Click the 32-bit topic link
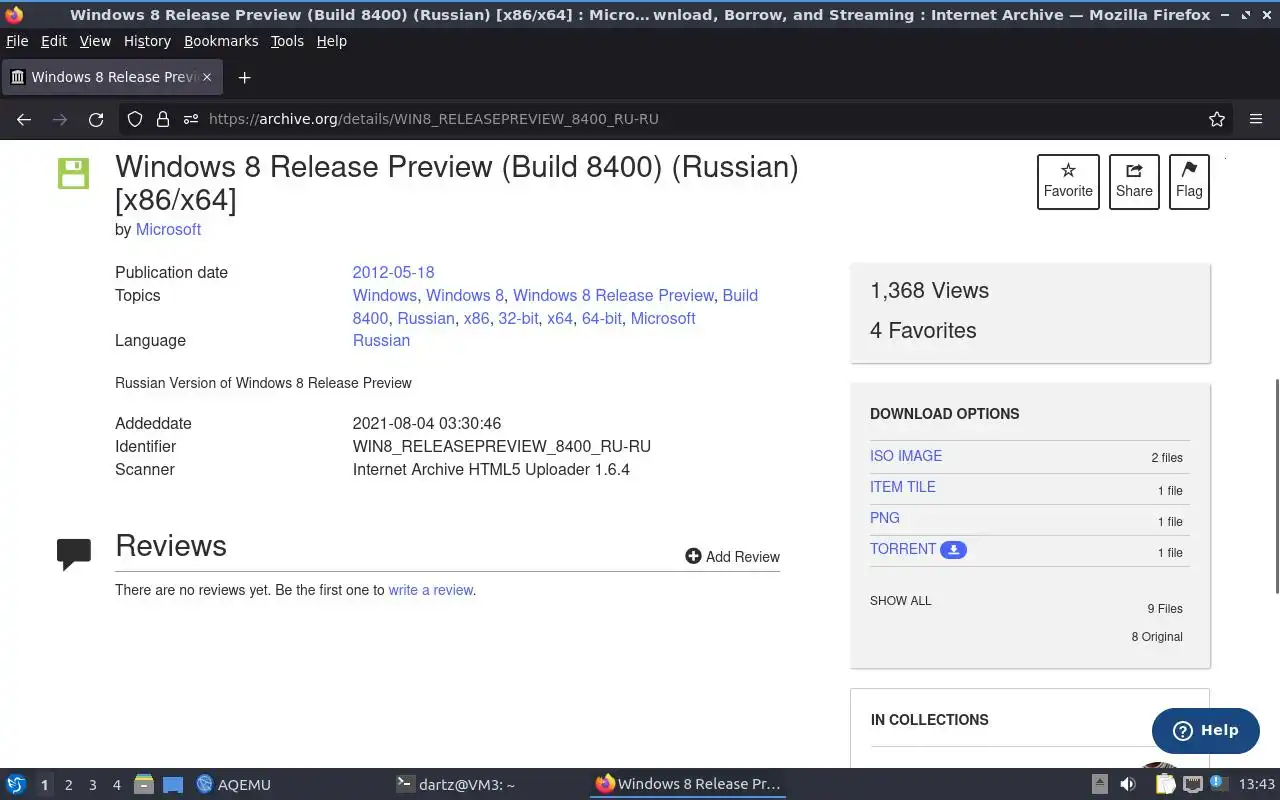Image resolution: width=1280 pixels, height=800 pixels. click(518, 318)
